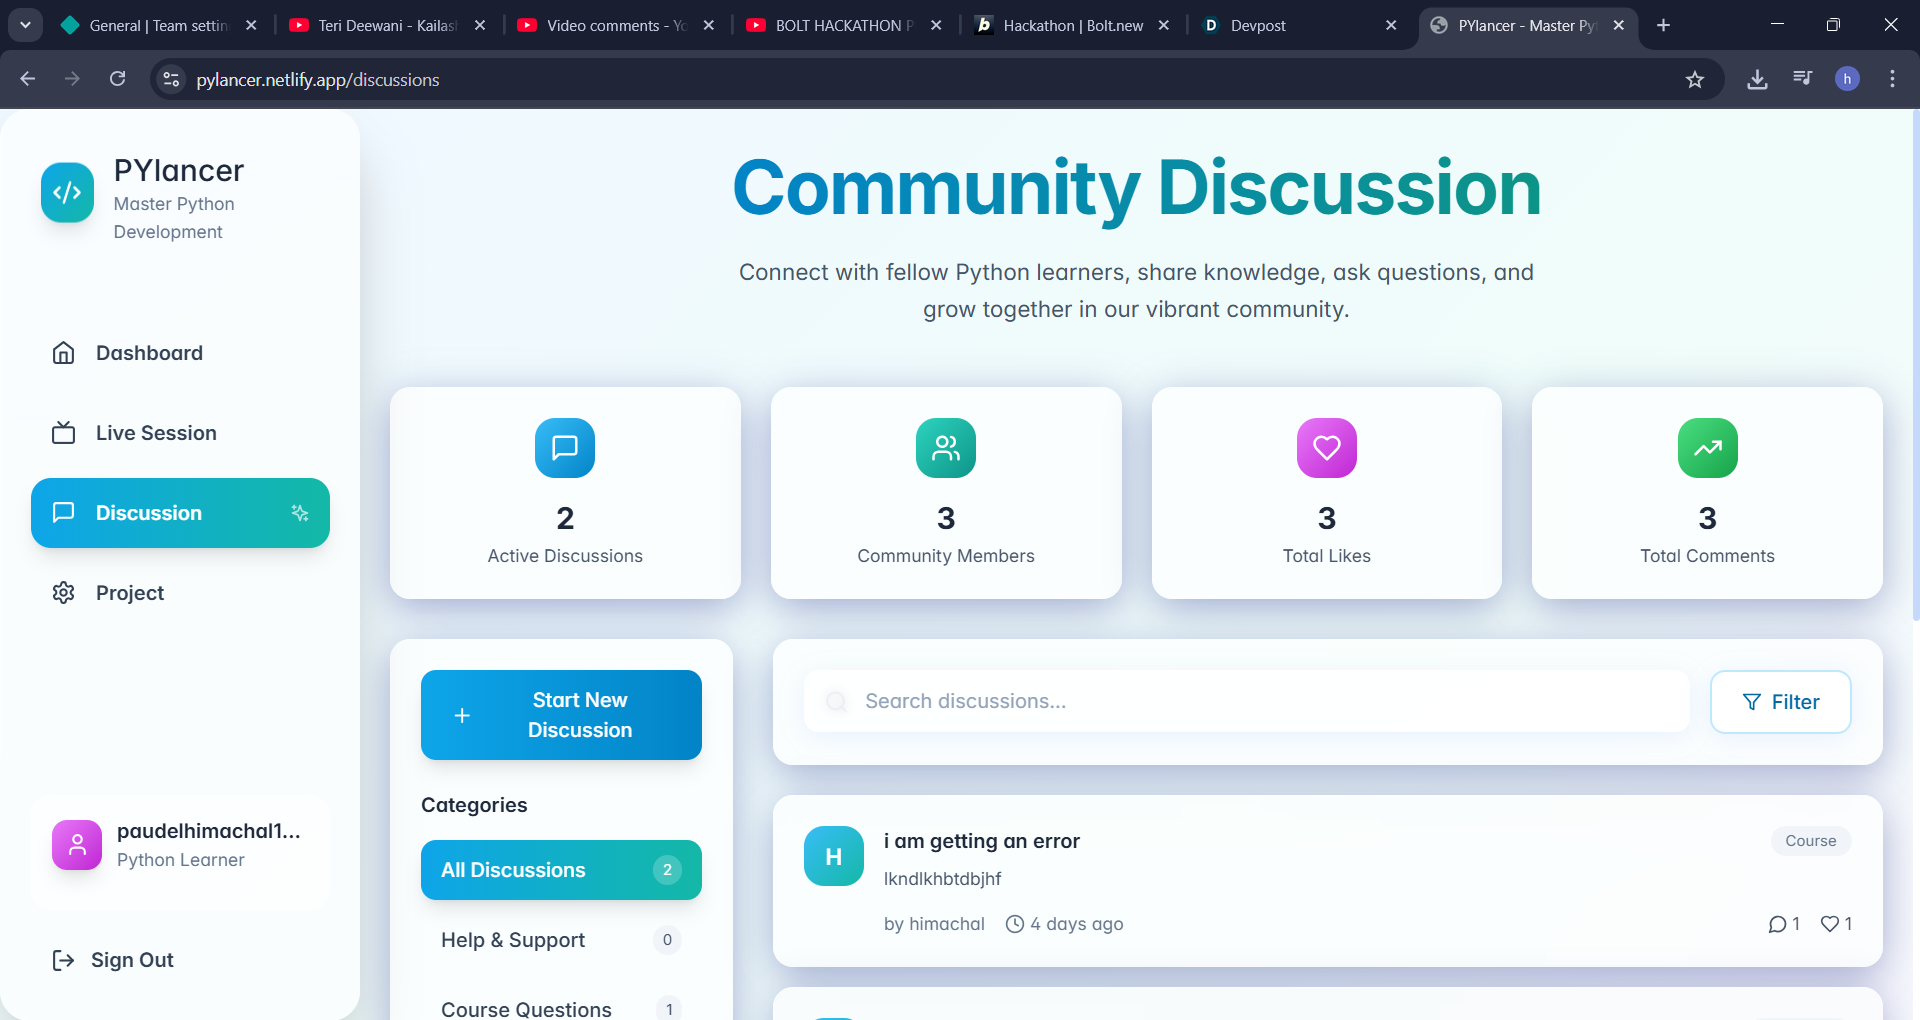Click the sparkle icon on Discussion item
The image size is (1920, 1020).
[300, 513]
